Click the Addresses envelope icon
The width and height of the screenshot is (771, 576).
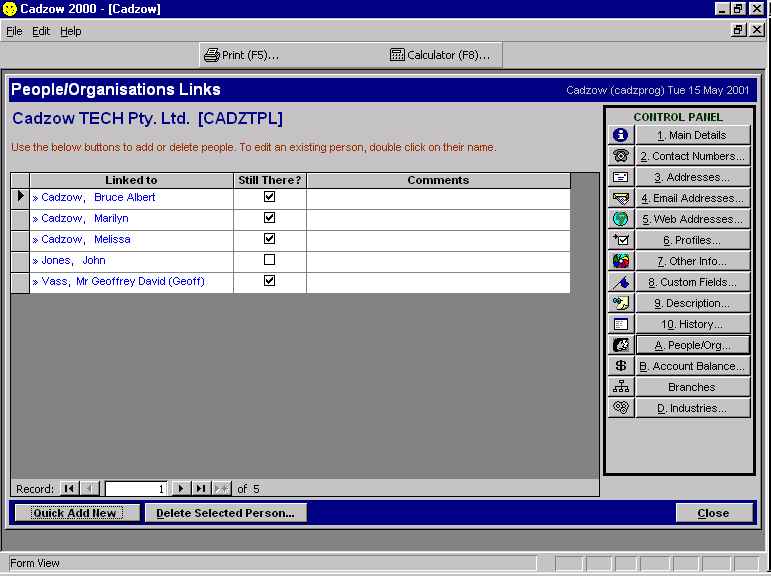tap(621, 177)
